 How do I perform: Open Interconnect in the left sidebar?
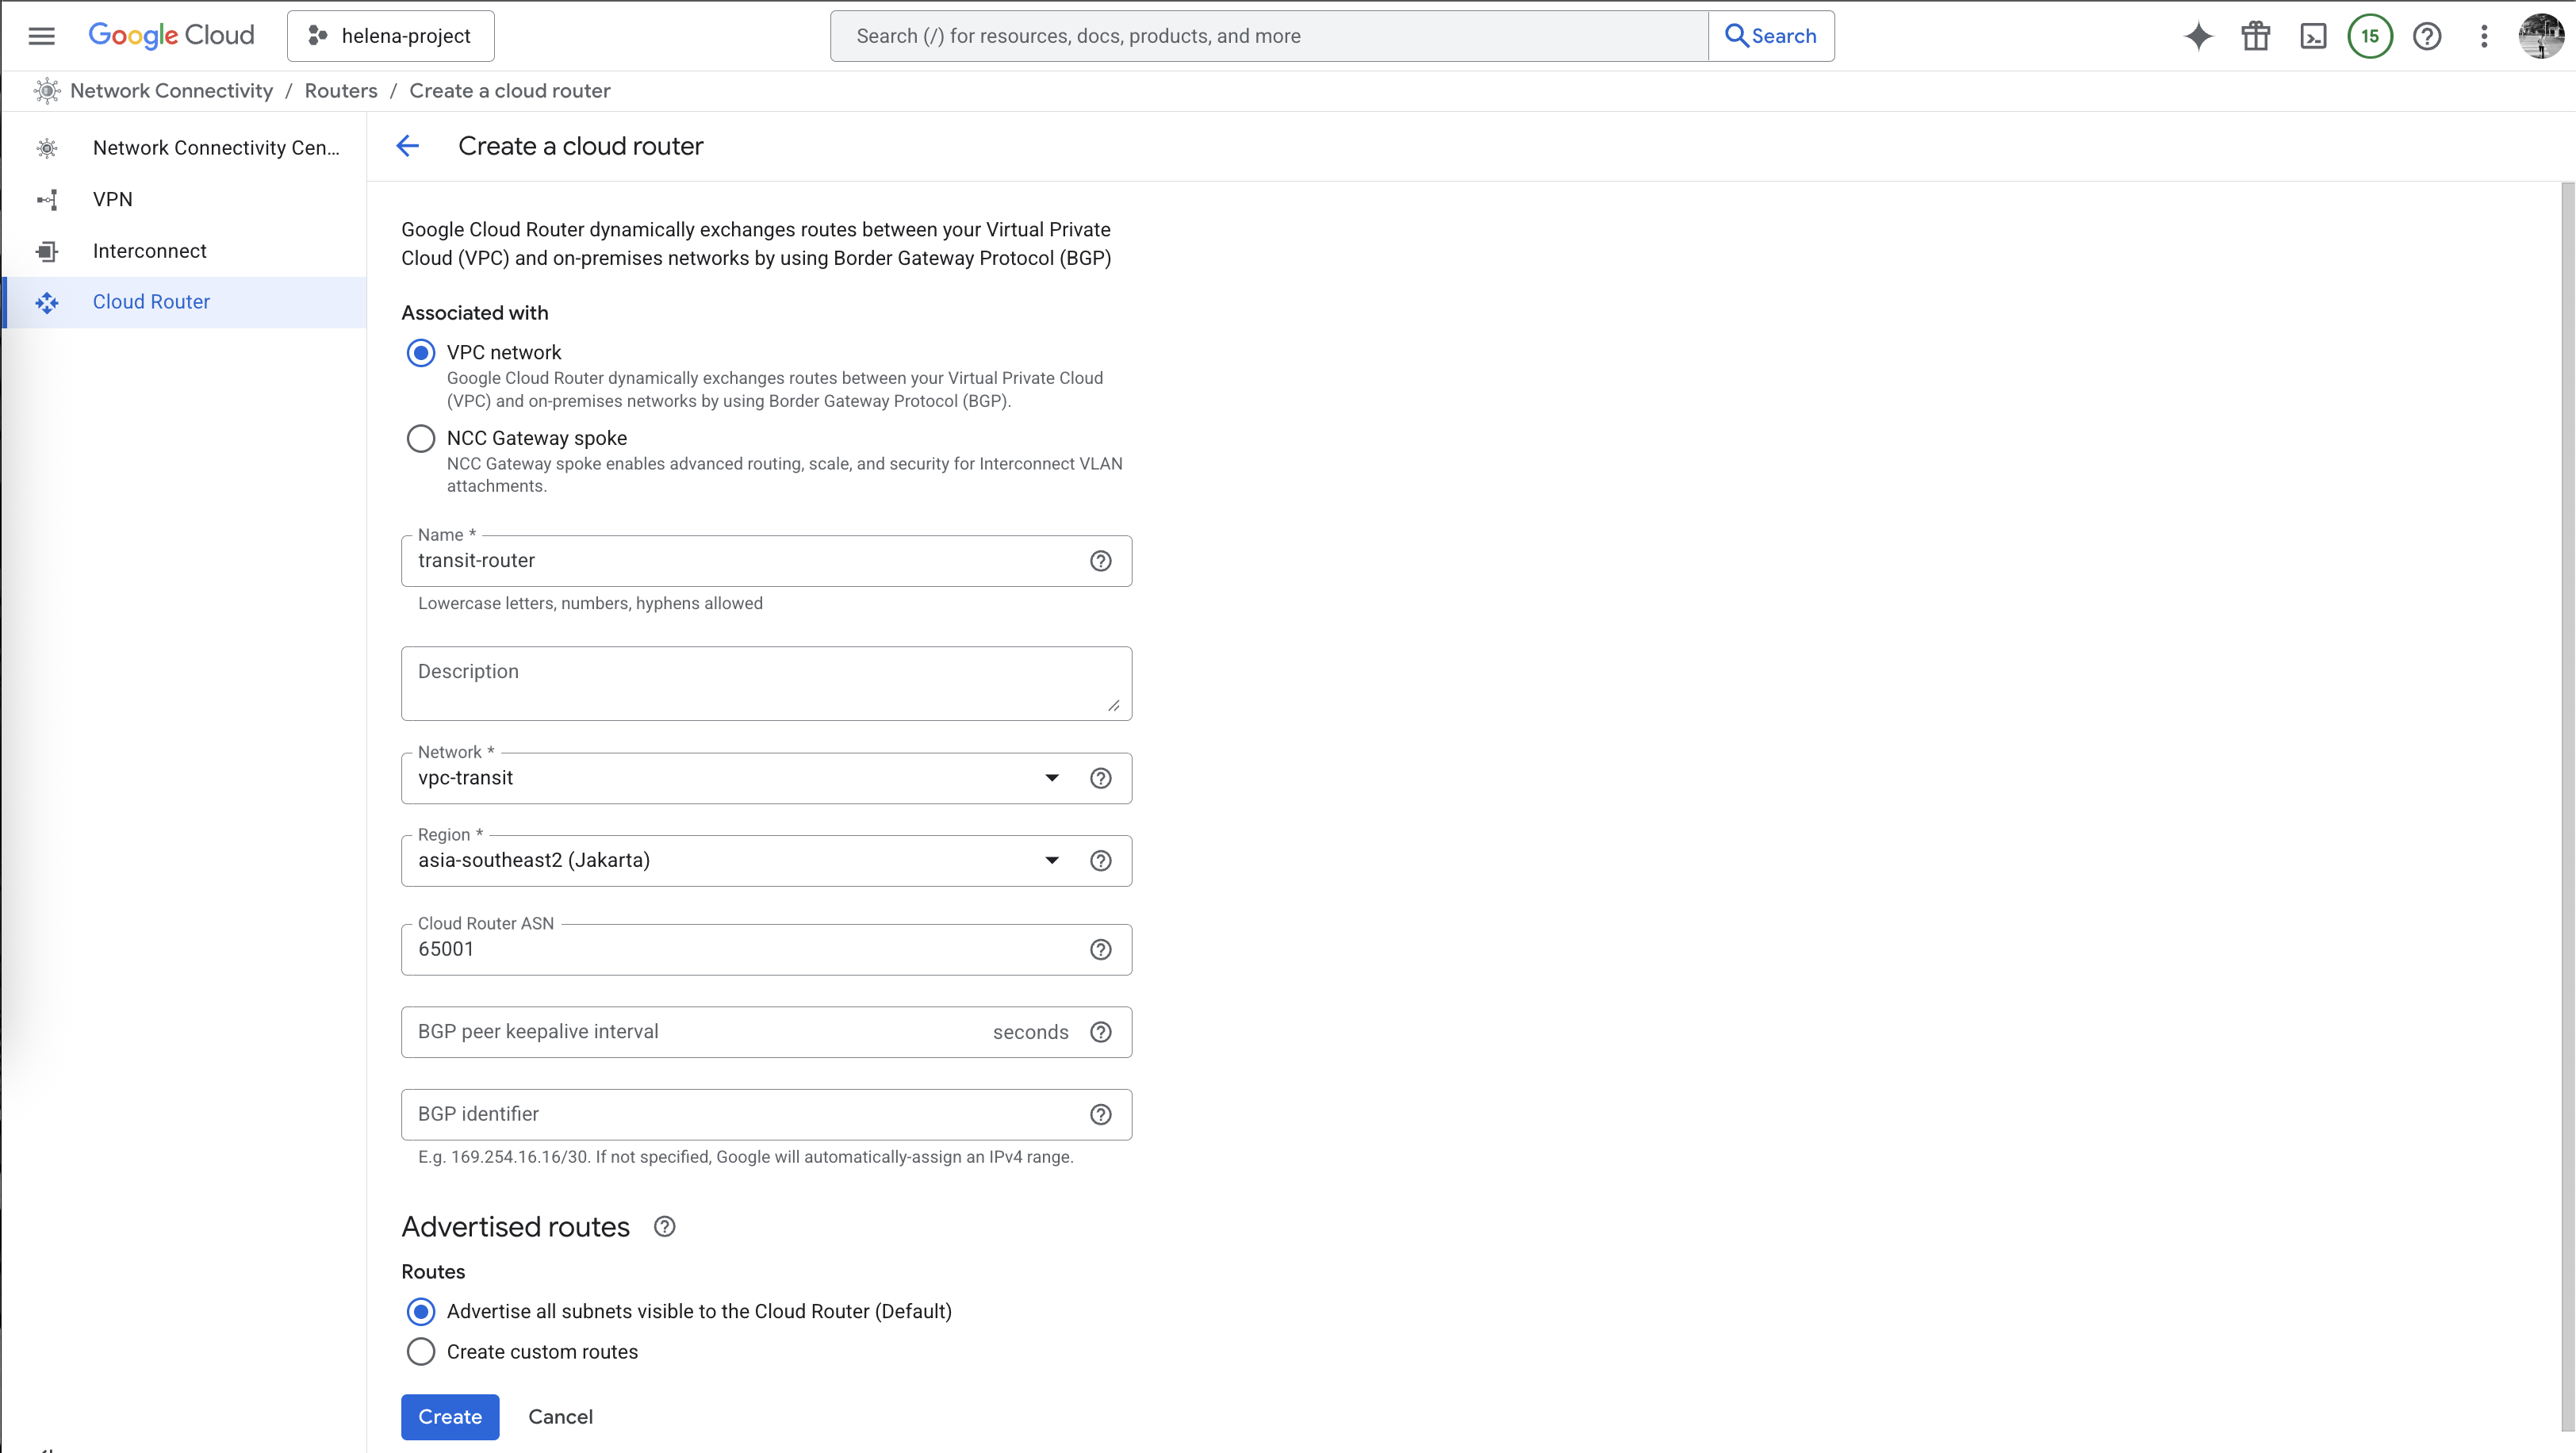pyautogui.click(x=149, y=251)
